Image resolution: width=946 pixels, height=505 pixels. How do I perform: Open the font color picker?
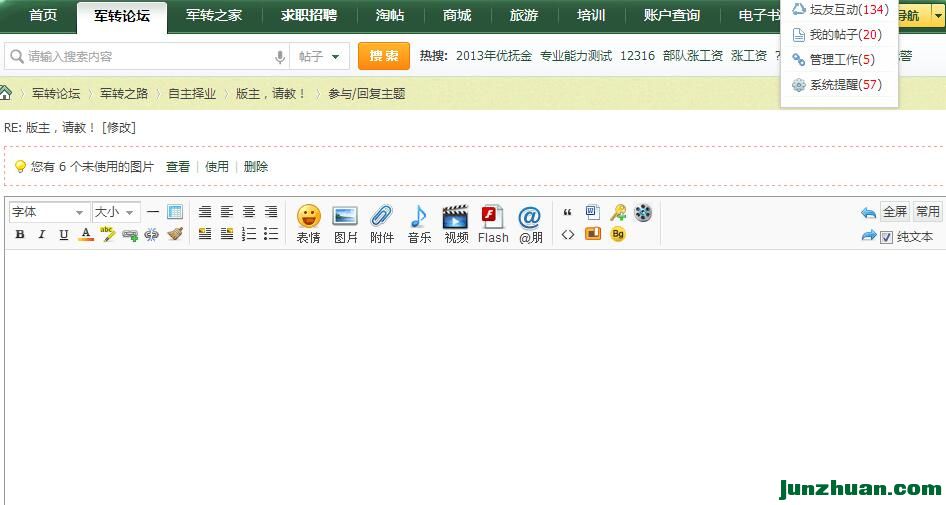[x=86, y=235]
